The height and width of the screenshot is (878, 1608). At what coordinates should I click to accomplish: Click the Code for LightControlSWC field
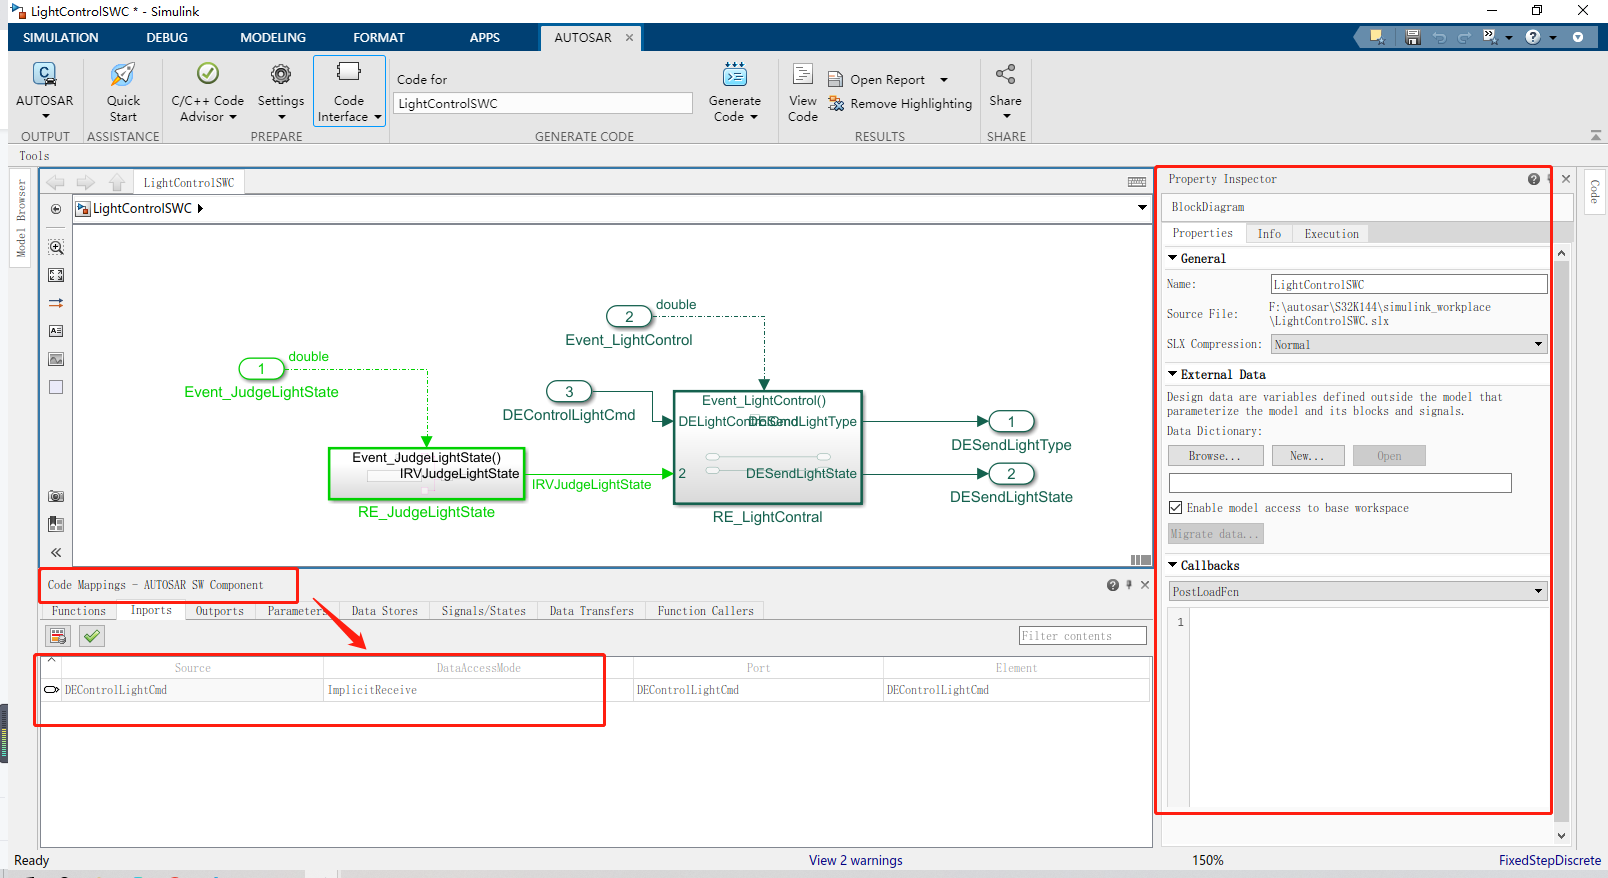coord(543,103)
